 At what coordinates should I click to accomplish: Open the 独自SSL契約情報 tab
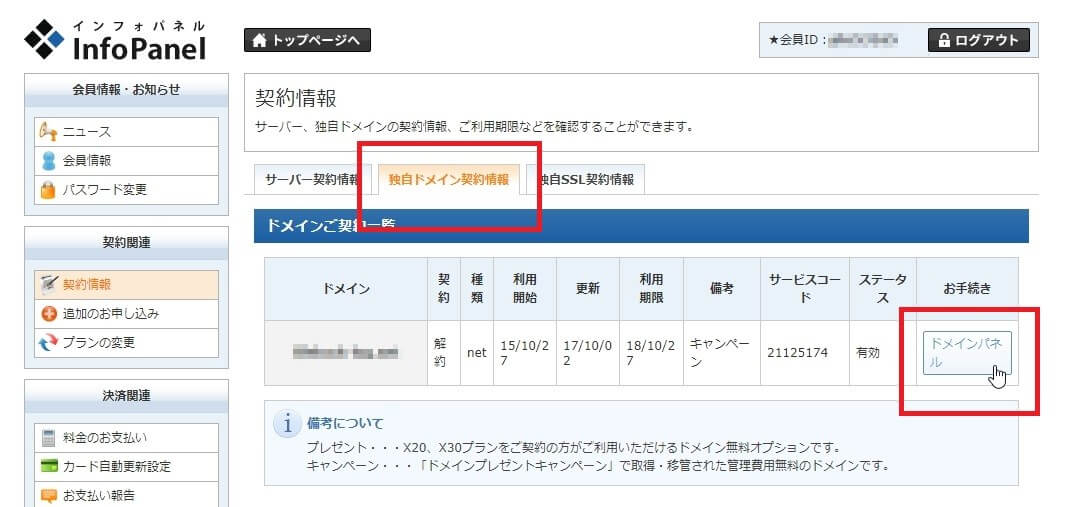click(x=586, y=180)
